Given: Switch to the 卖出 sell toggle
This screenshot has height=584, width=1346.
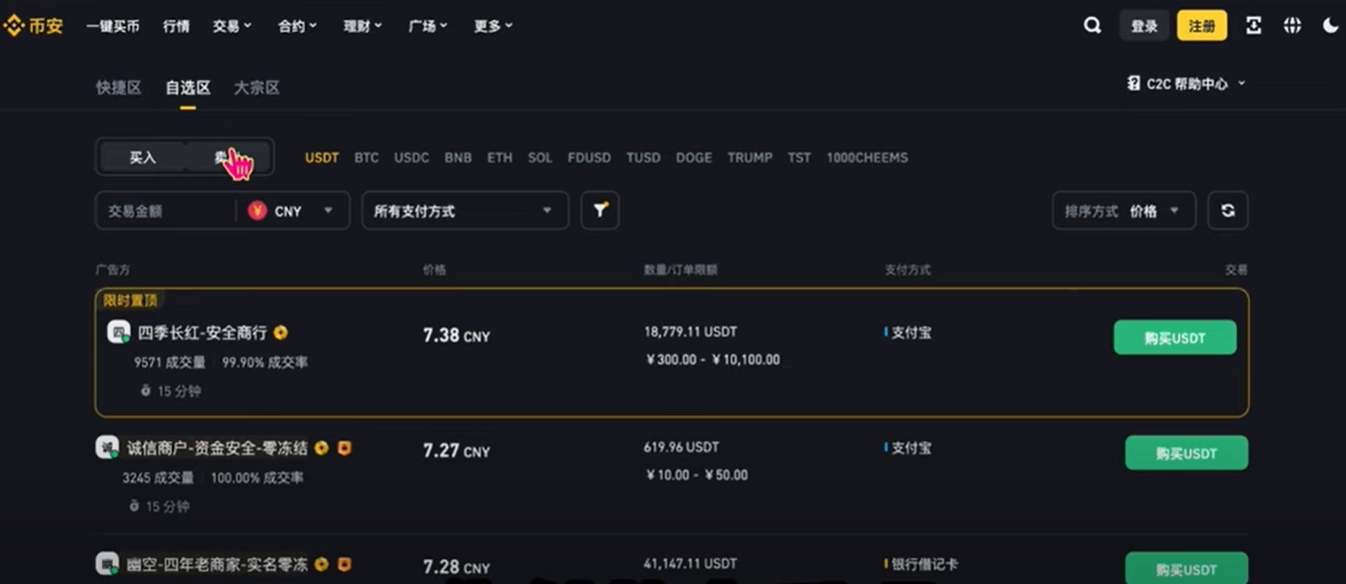Looking at the screenshot, I should [x=228, y=157].
